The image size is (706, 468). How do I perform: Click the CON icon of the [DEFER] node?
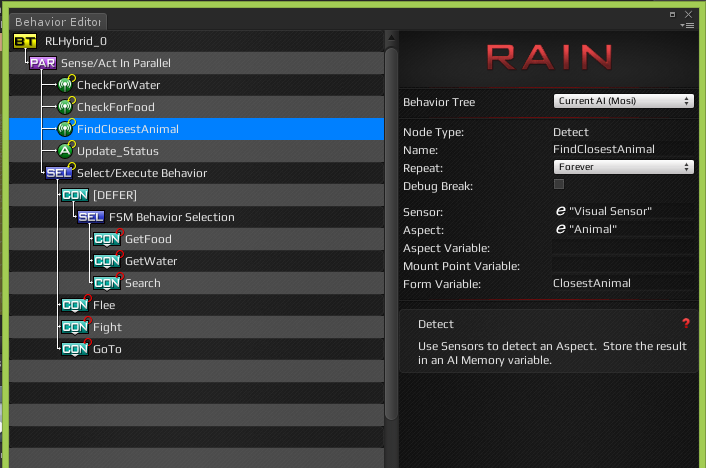(x=75, y=195)
